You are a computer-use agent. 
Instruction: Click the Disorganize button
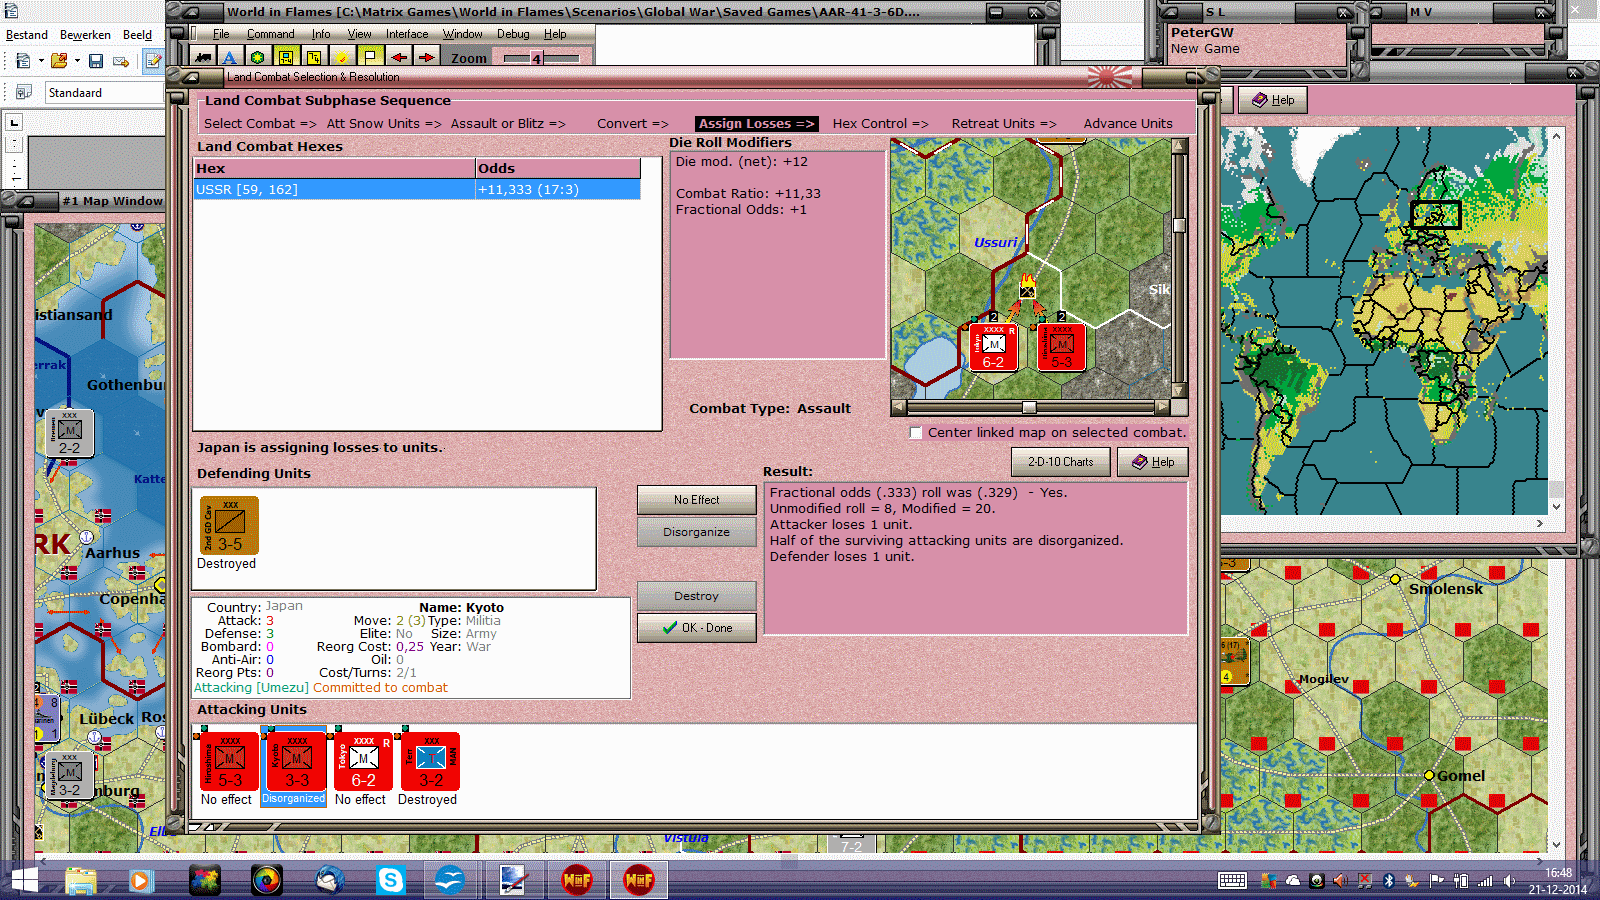click(x=696, y=532)
